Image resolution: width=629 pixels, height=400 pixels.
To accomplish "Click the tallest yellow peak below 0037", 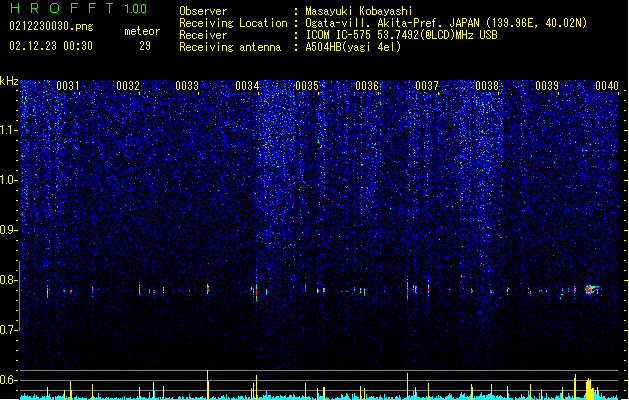I will click(x=408, y=386).
